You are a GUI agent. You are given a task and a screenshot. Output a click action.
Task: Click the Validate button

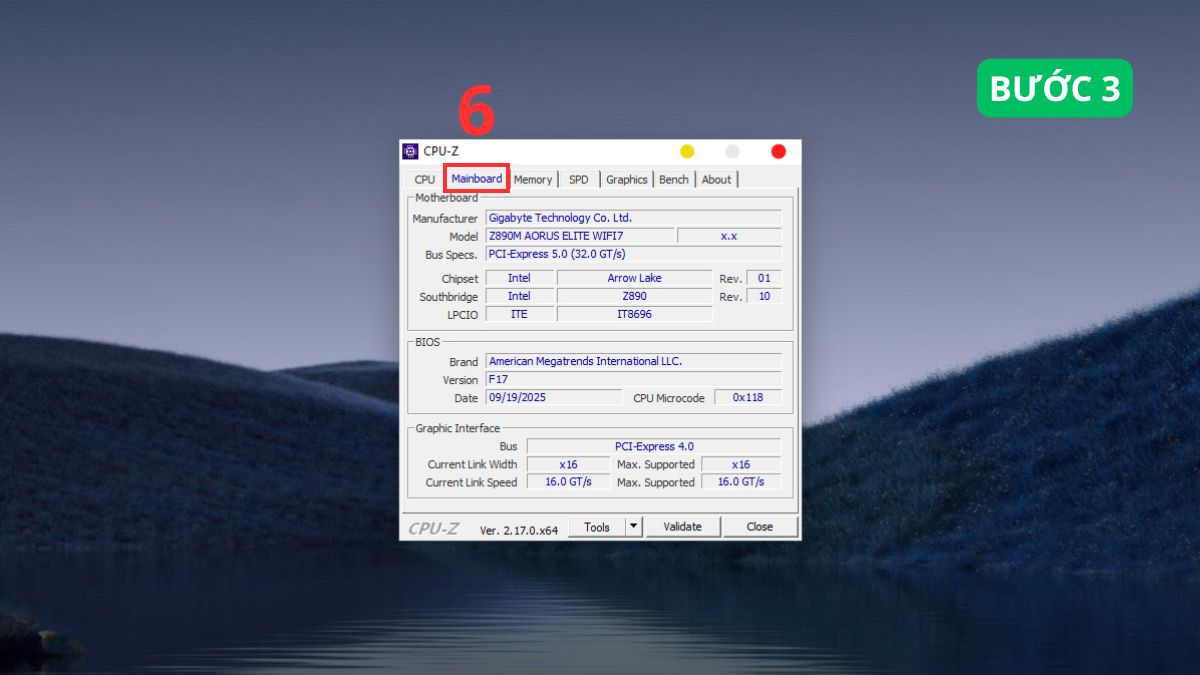683,526
